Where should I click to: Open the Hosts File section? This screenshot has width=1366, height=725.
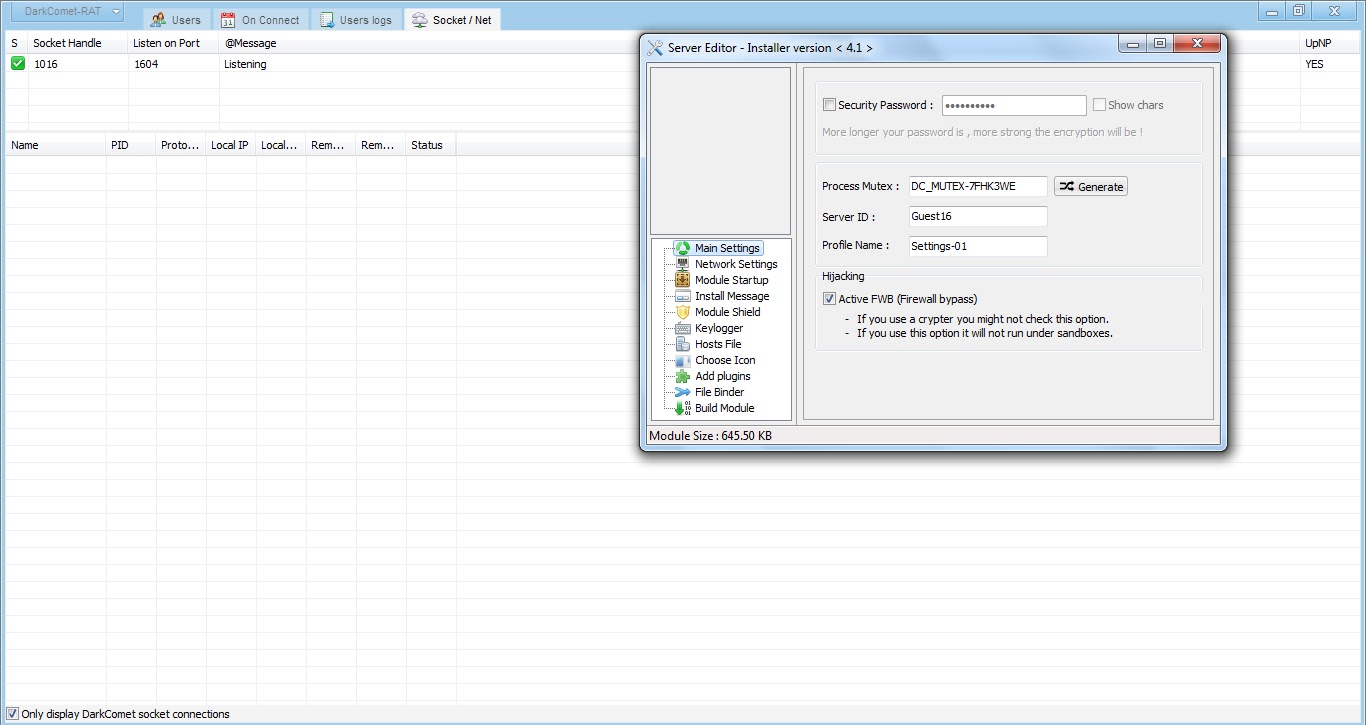click(718, 344)
